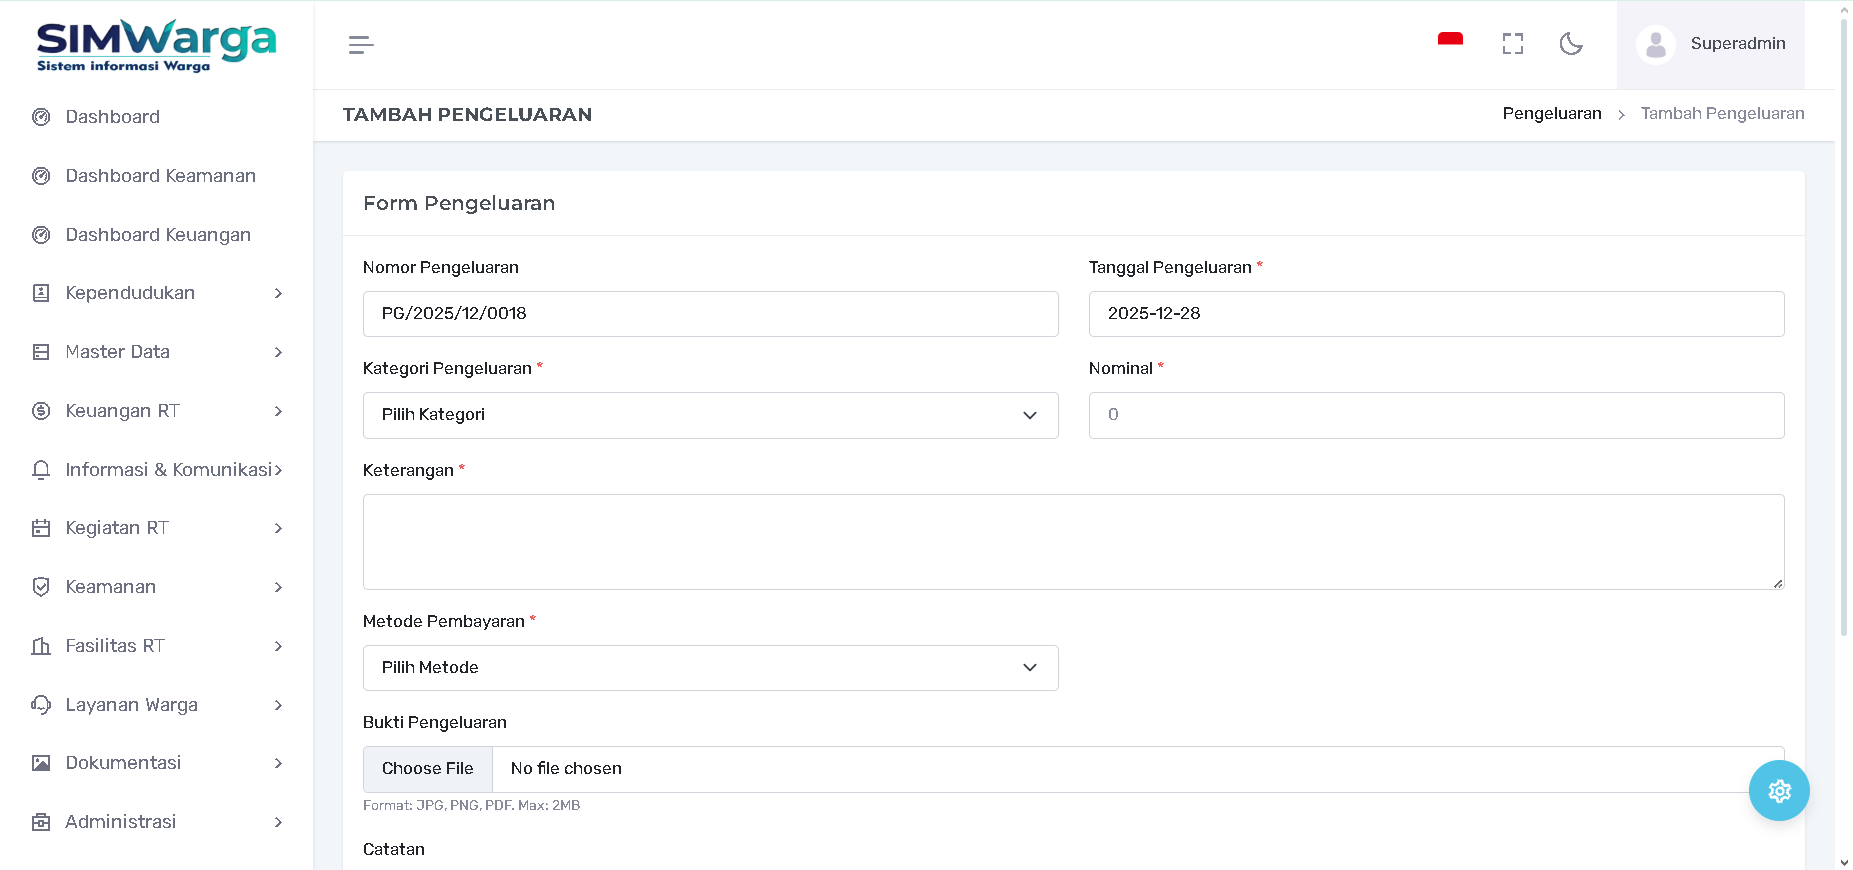Click into the Nominal input field
This screenshot has width=1853, height=870.
point(1435,415)
